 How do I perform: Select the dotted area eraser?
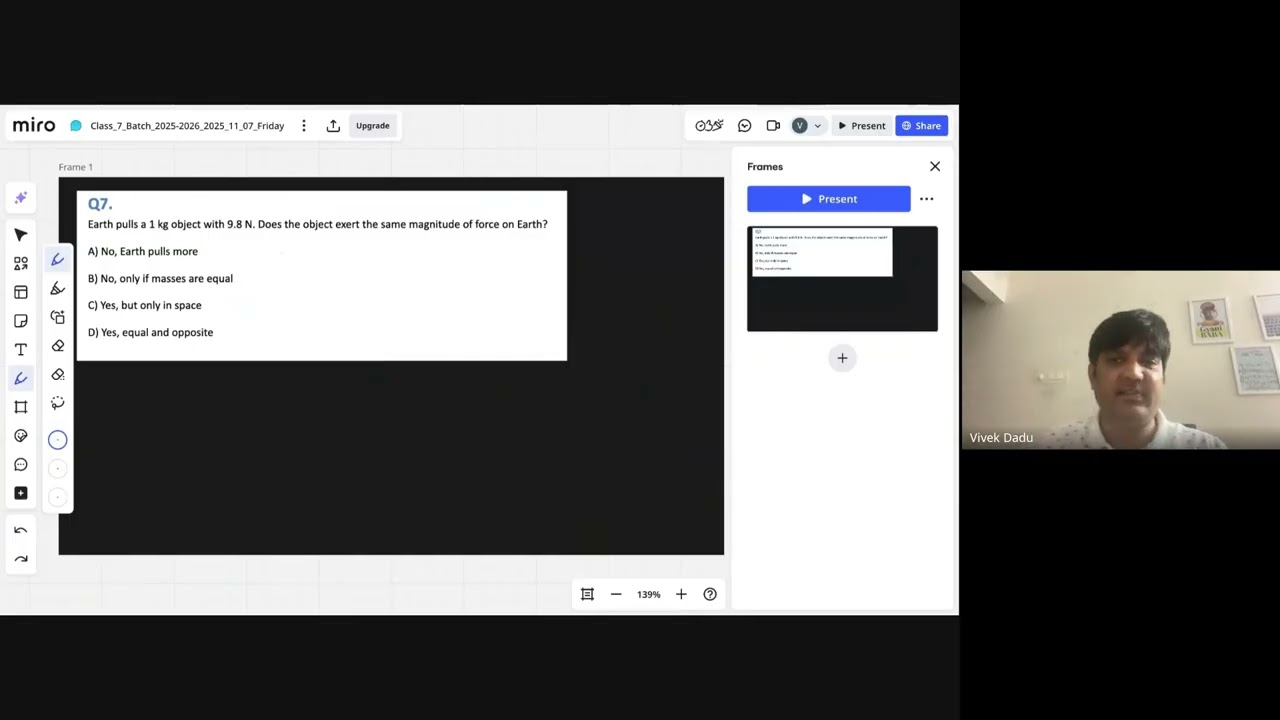(58, 375)
